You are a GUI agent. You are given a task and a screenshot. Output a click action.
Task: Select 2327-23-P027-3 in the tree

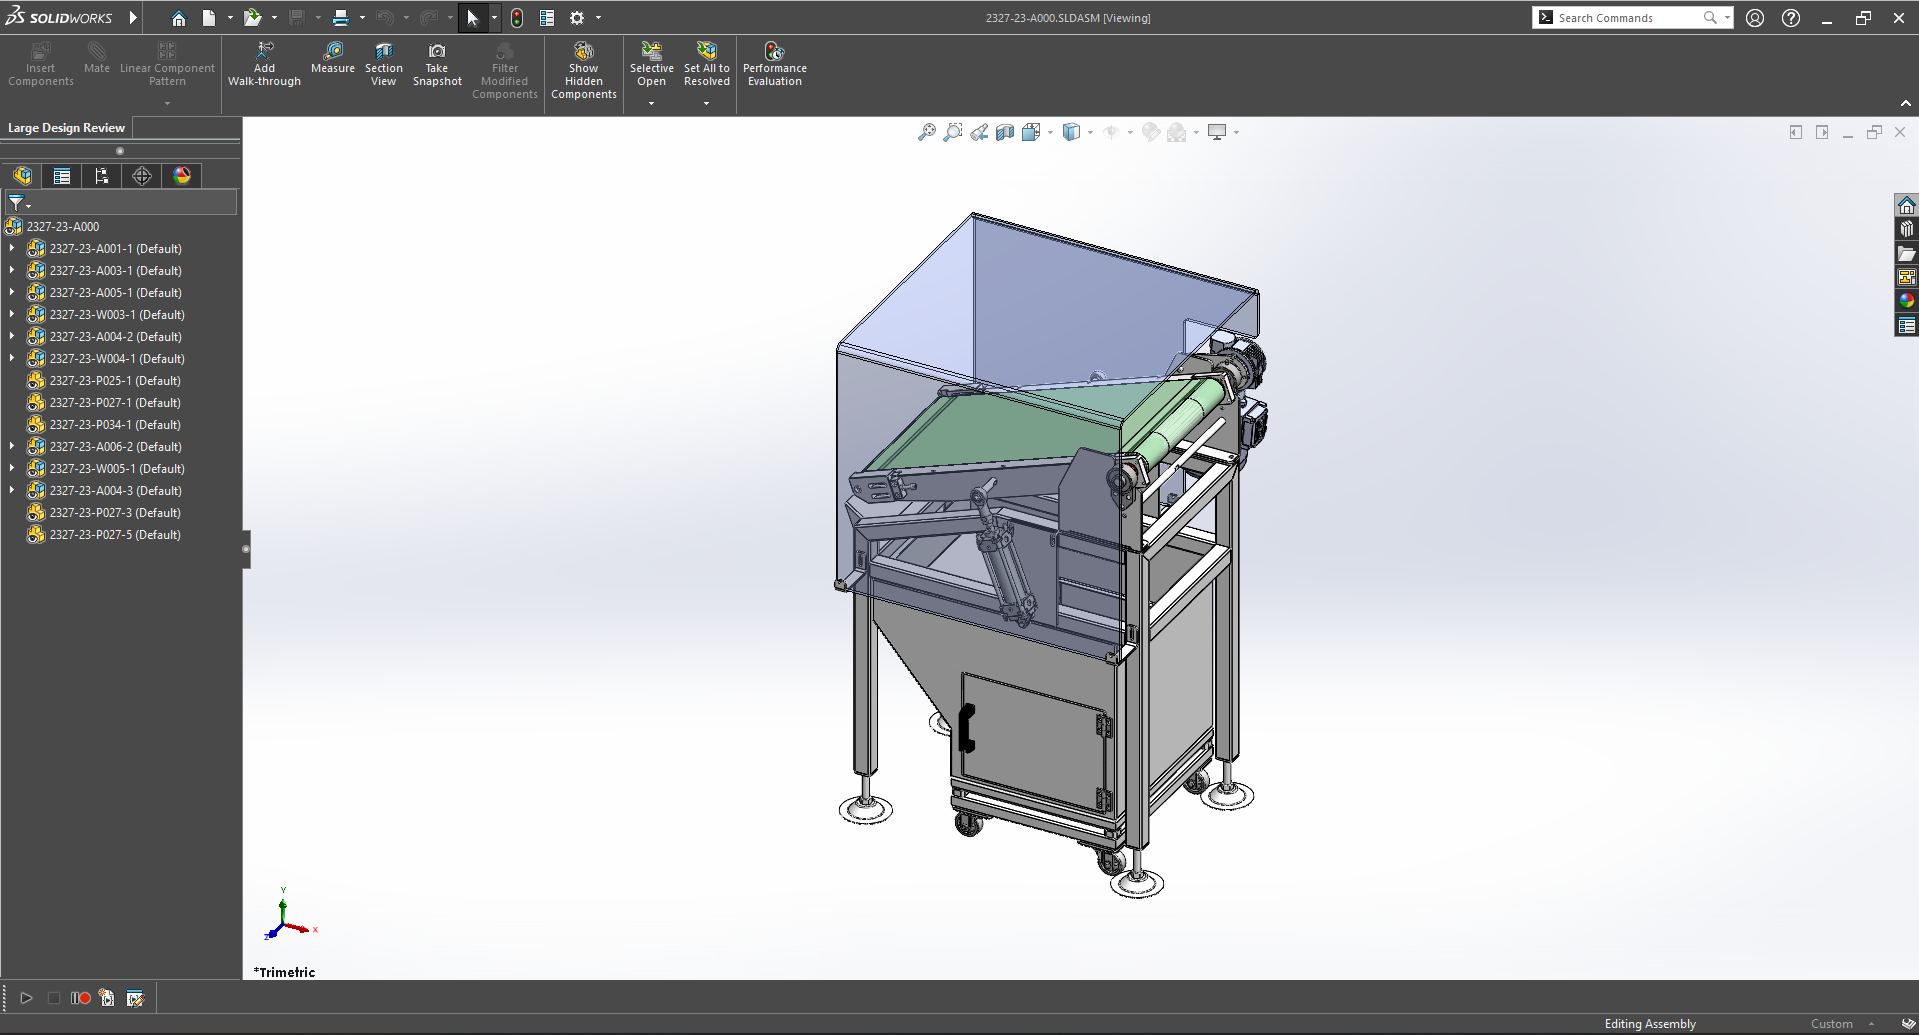pos(115,513)
